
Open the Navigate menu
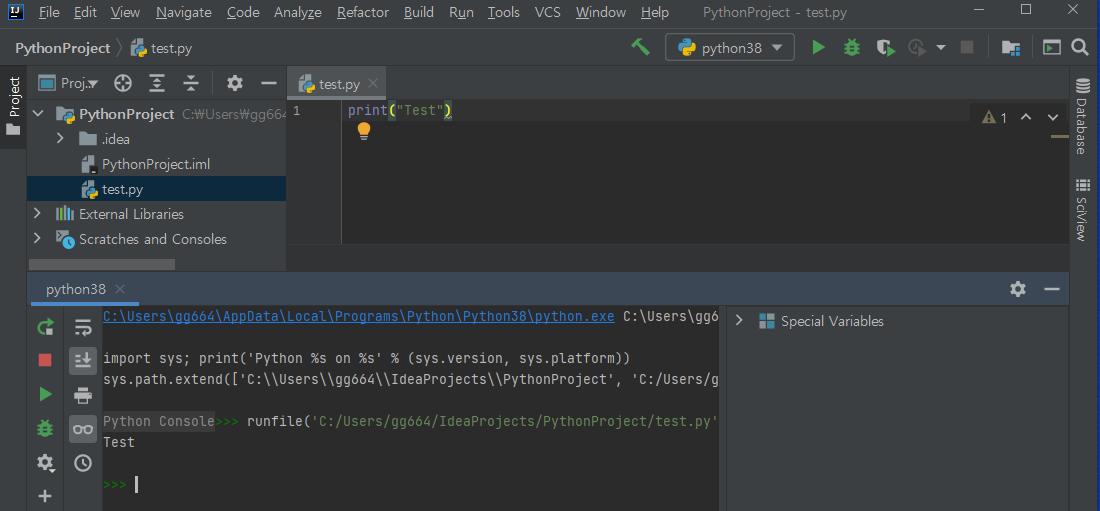[x=184, y=12]
